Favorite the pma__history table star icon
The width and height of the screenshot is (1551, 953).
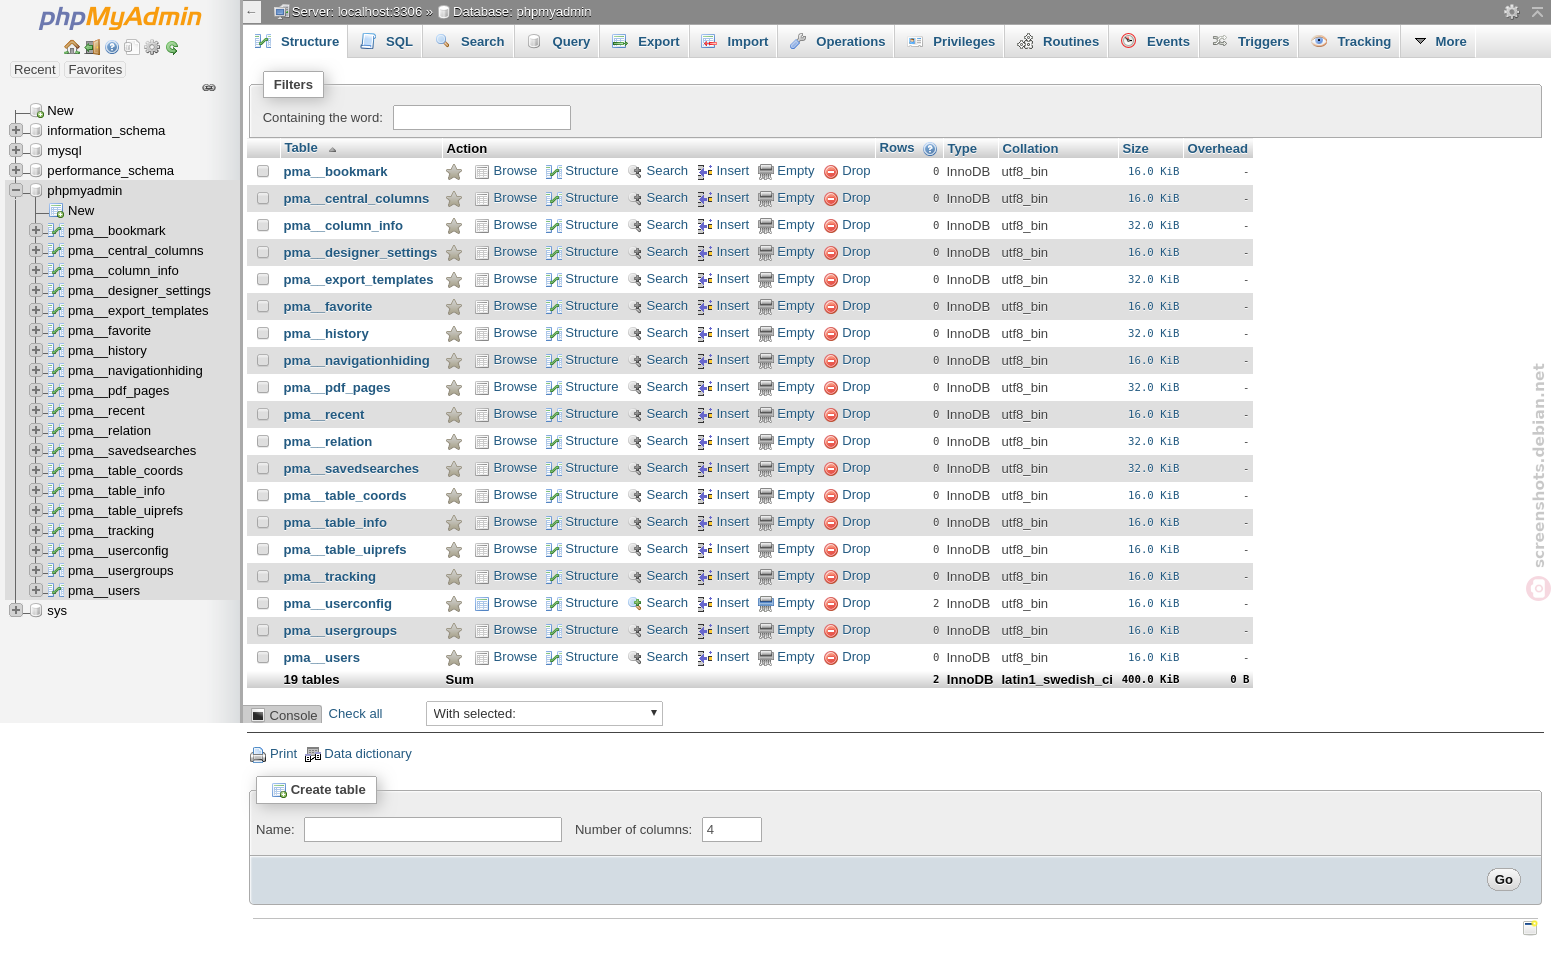coord(454,334)
